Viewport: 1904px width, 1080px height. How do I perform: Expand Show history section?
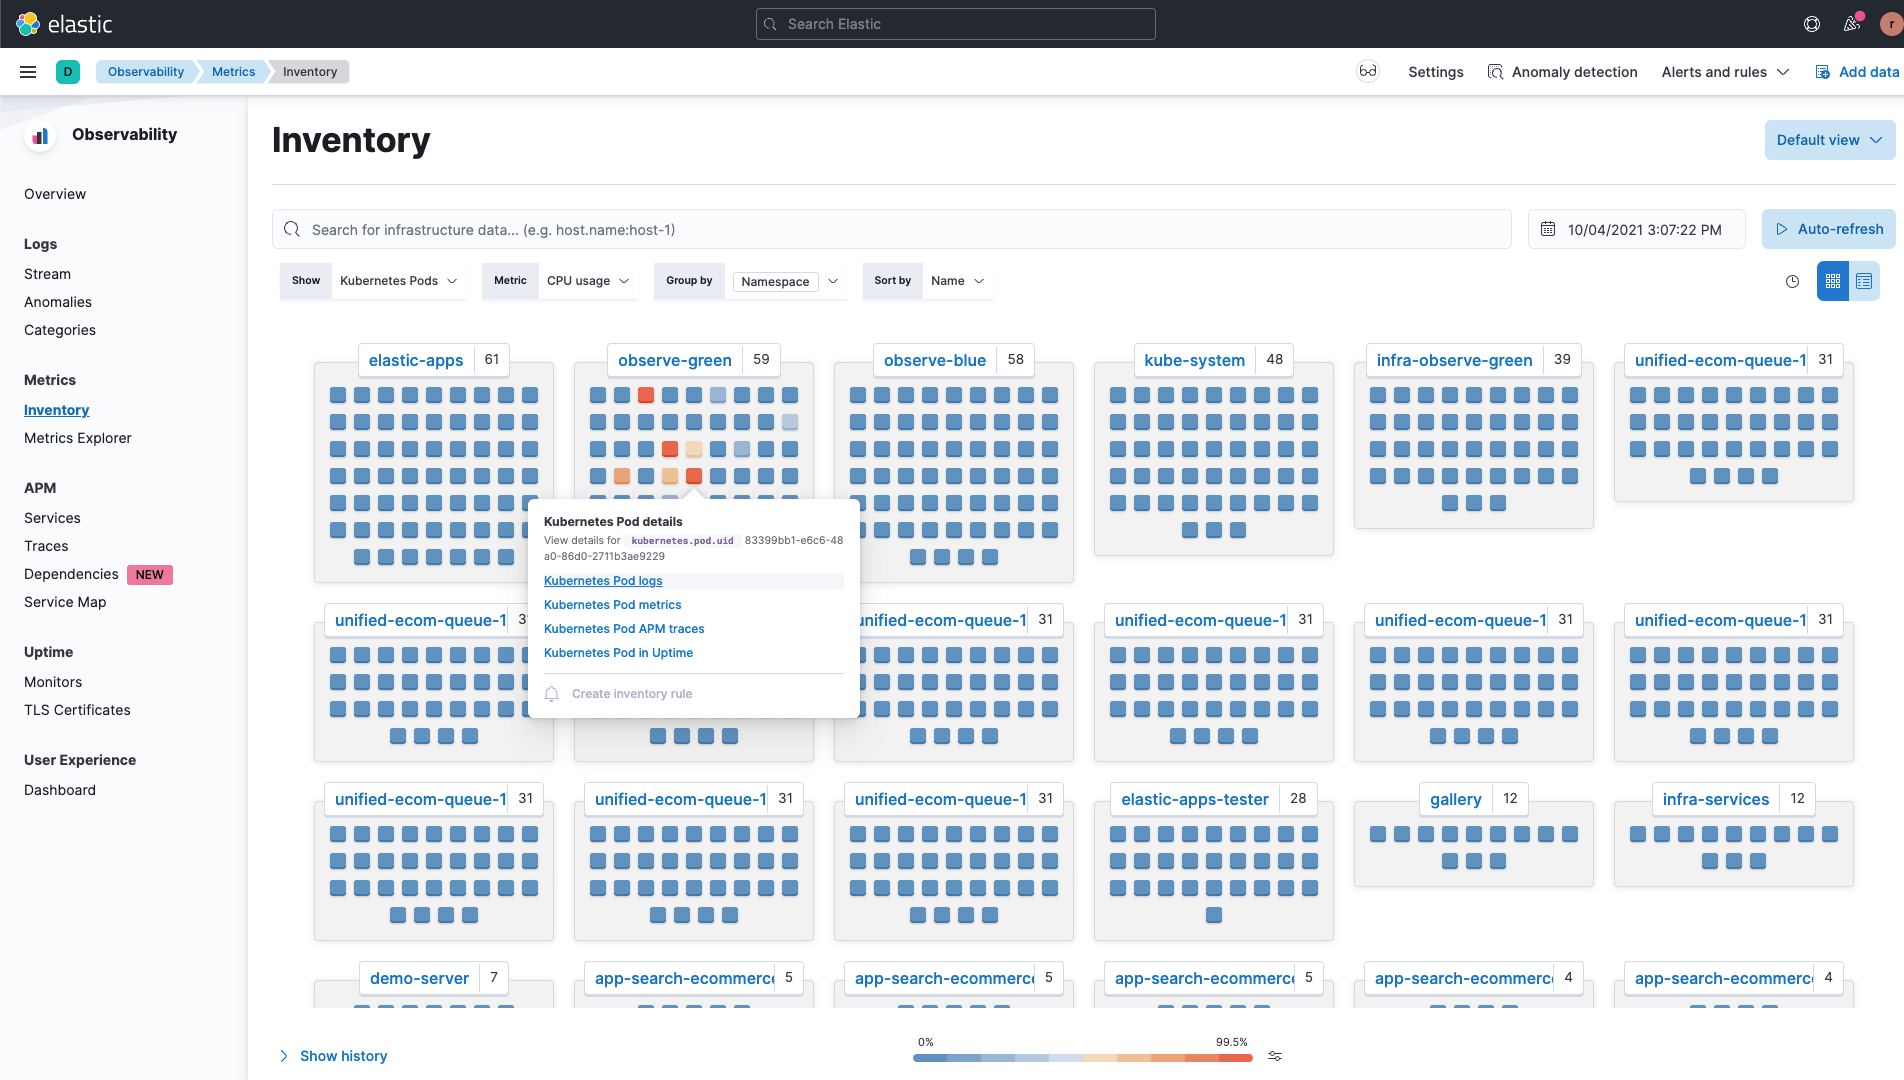(334, 1056)
